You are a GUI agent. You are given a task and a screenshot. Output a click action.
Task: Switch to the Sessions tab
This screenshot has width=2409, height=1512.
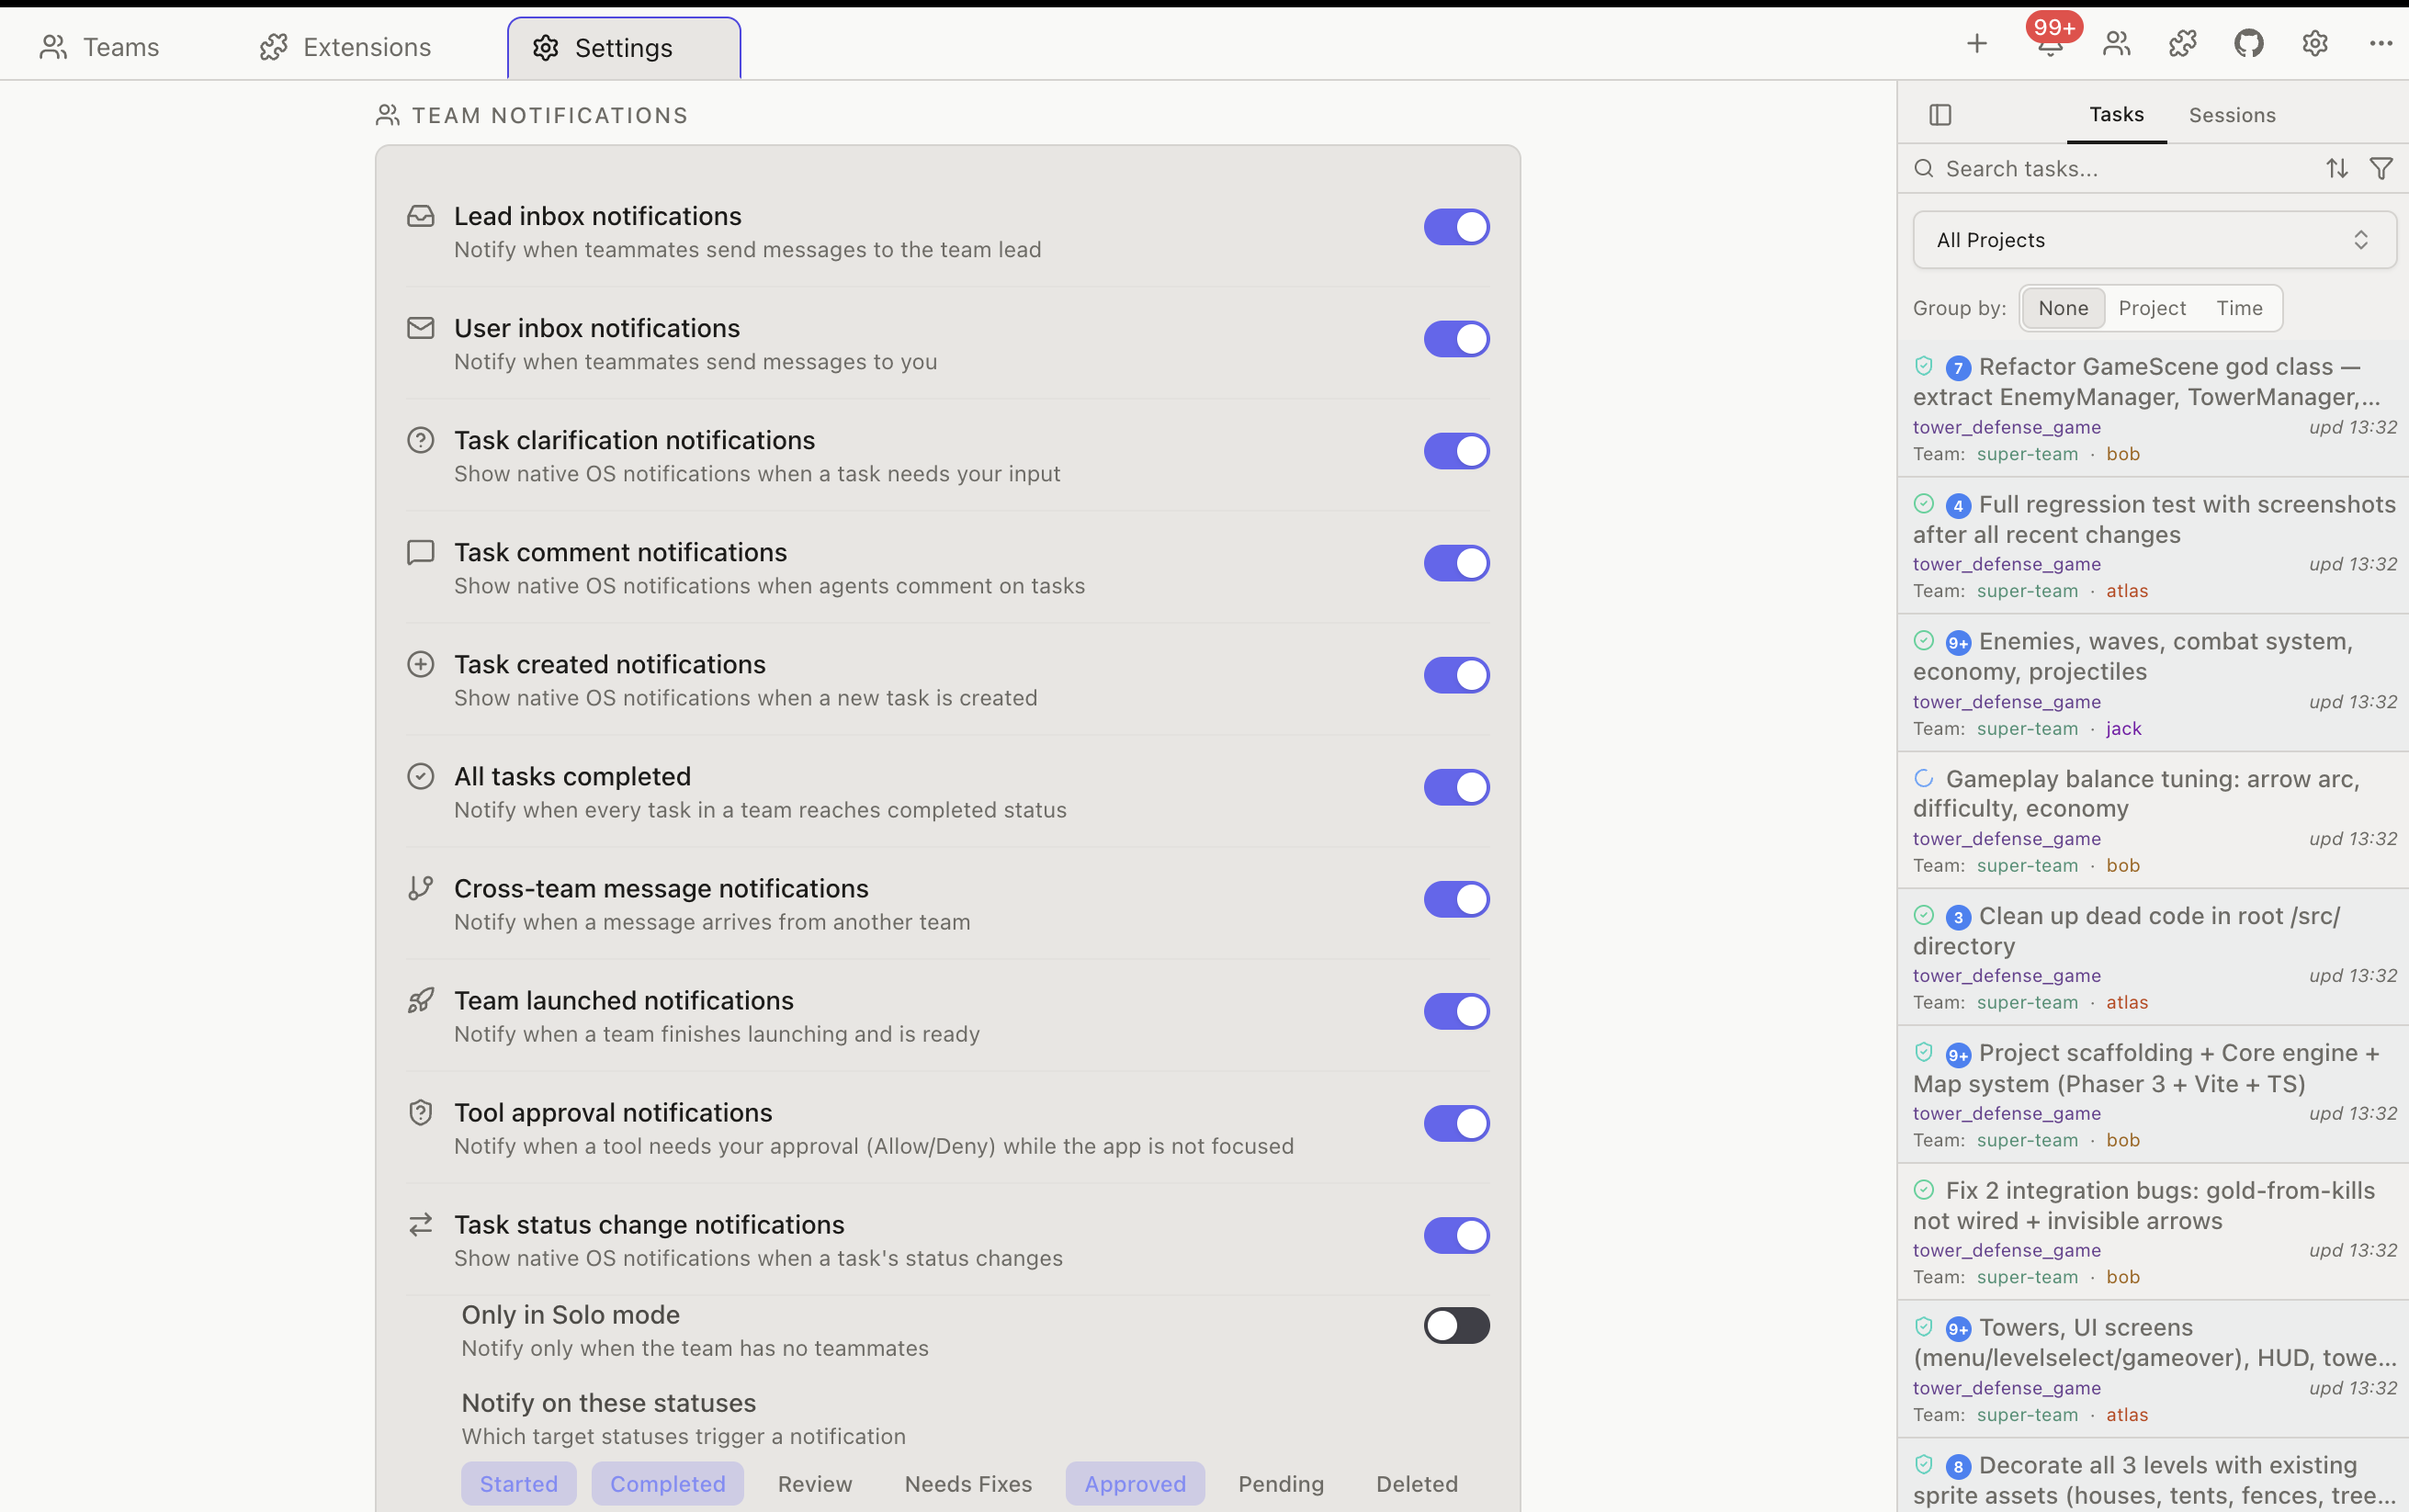2232,114
